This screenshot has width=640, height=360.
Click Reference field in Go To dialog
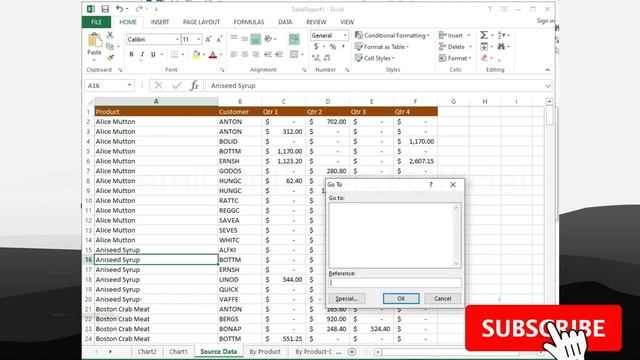click(x=395, y=282)
